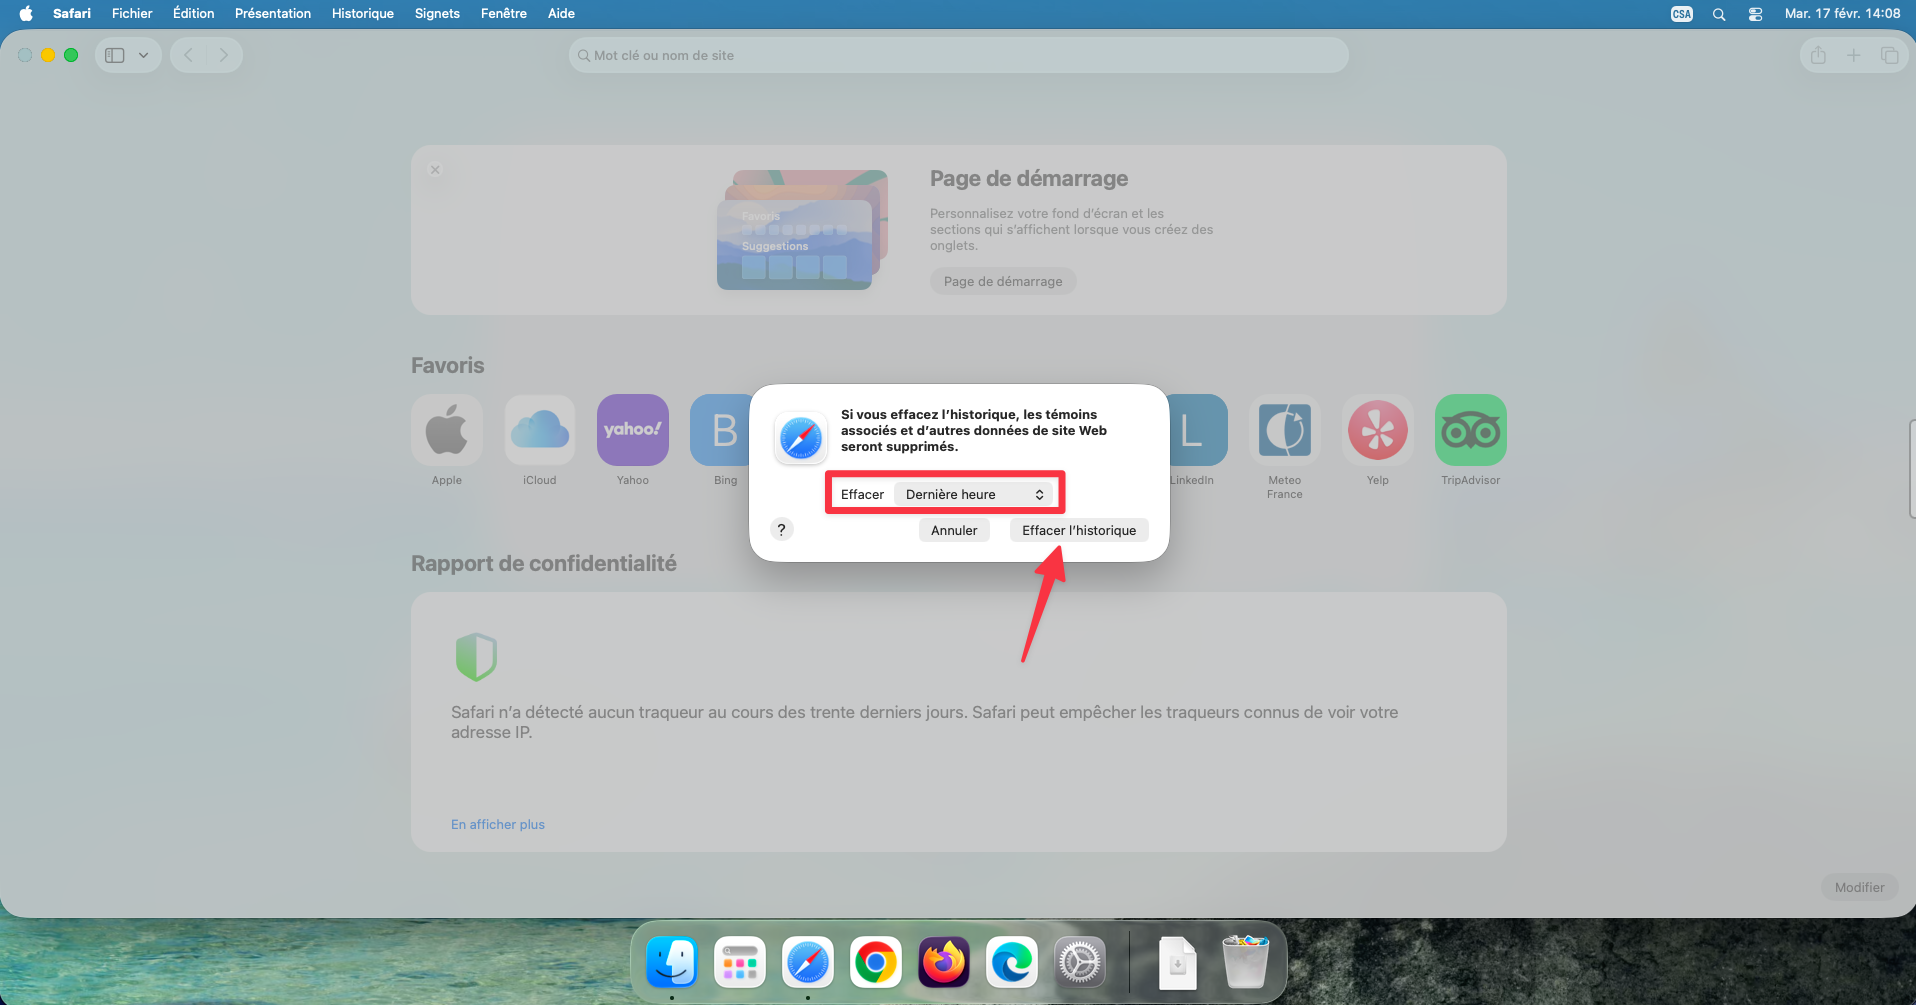Toggle the Safari sidebar
The height and width of the screenshot is (1005, 1916).
click(115, 55)
